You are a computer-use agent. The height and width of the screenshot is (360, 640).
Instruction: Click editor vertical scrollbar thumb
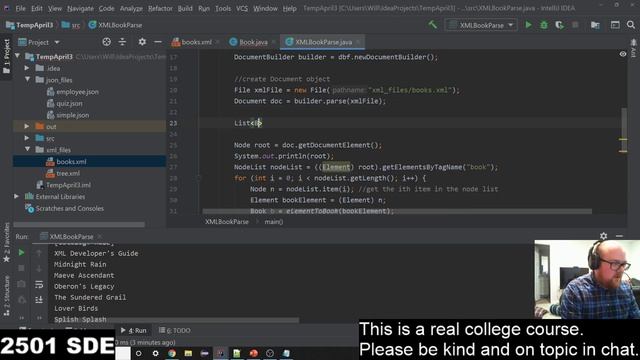623,129
